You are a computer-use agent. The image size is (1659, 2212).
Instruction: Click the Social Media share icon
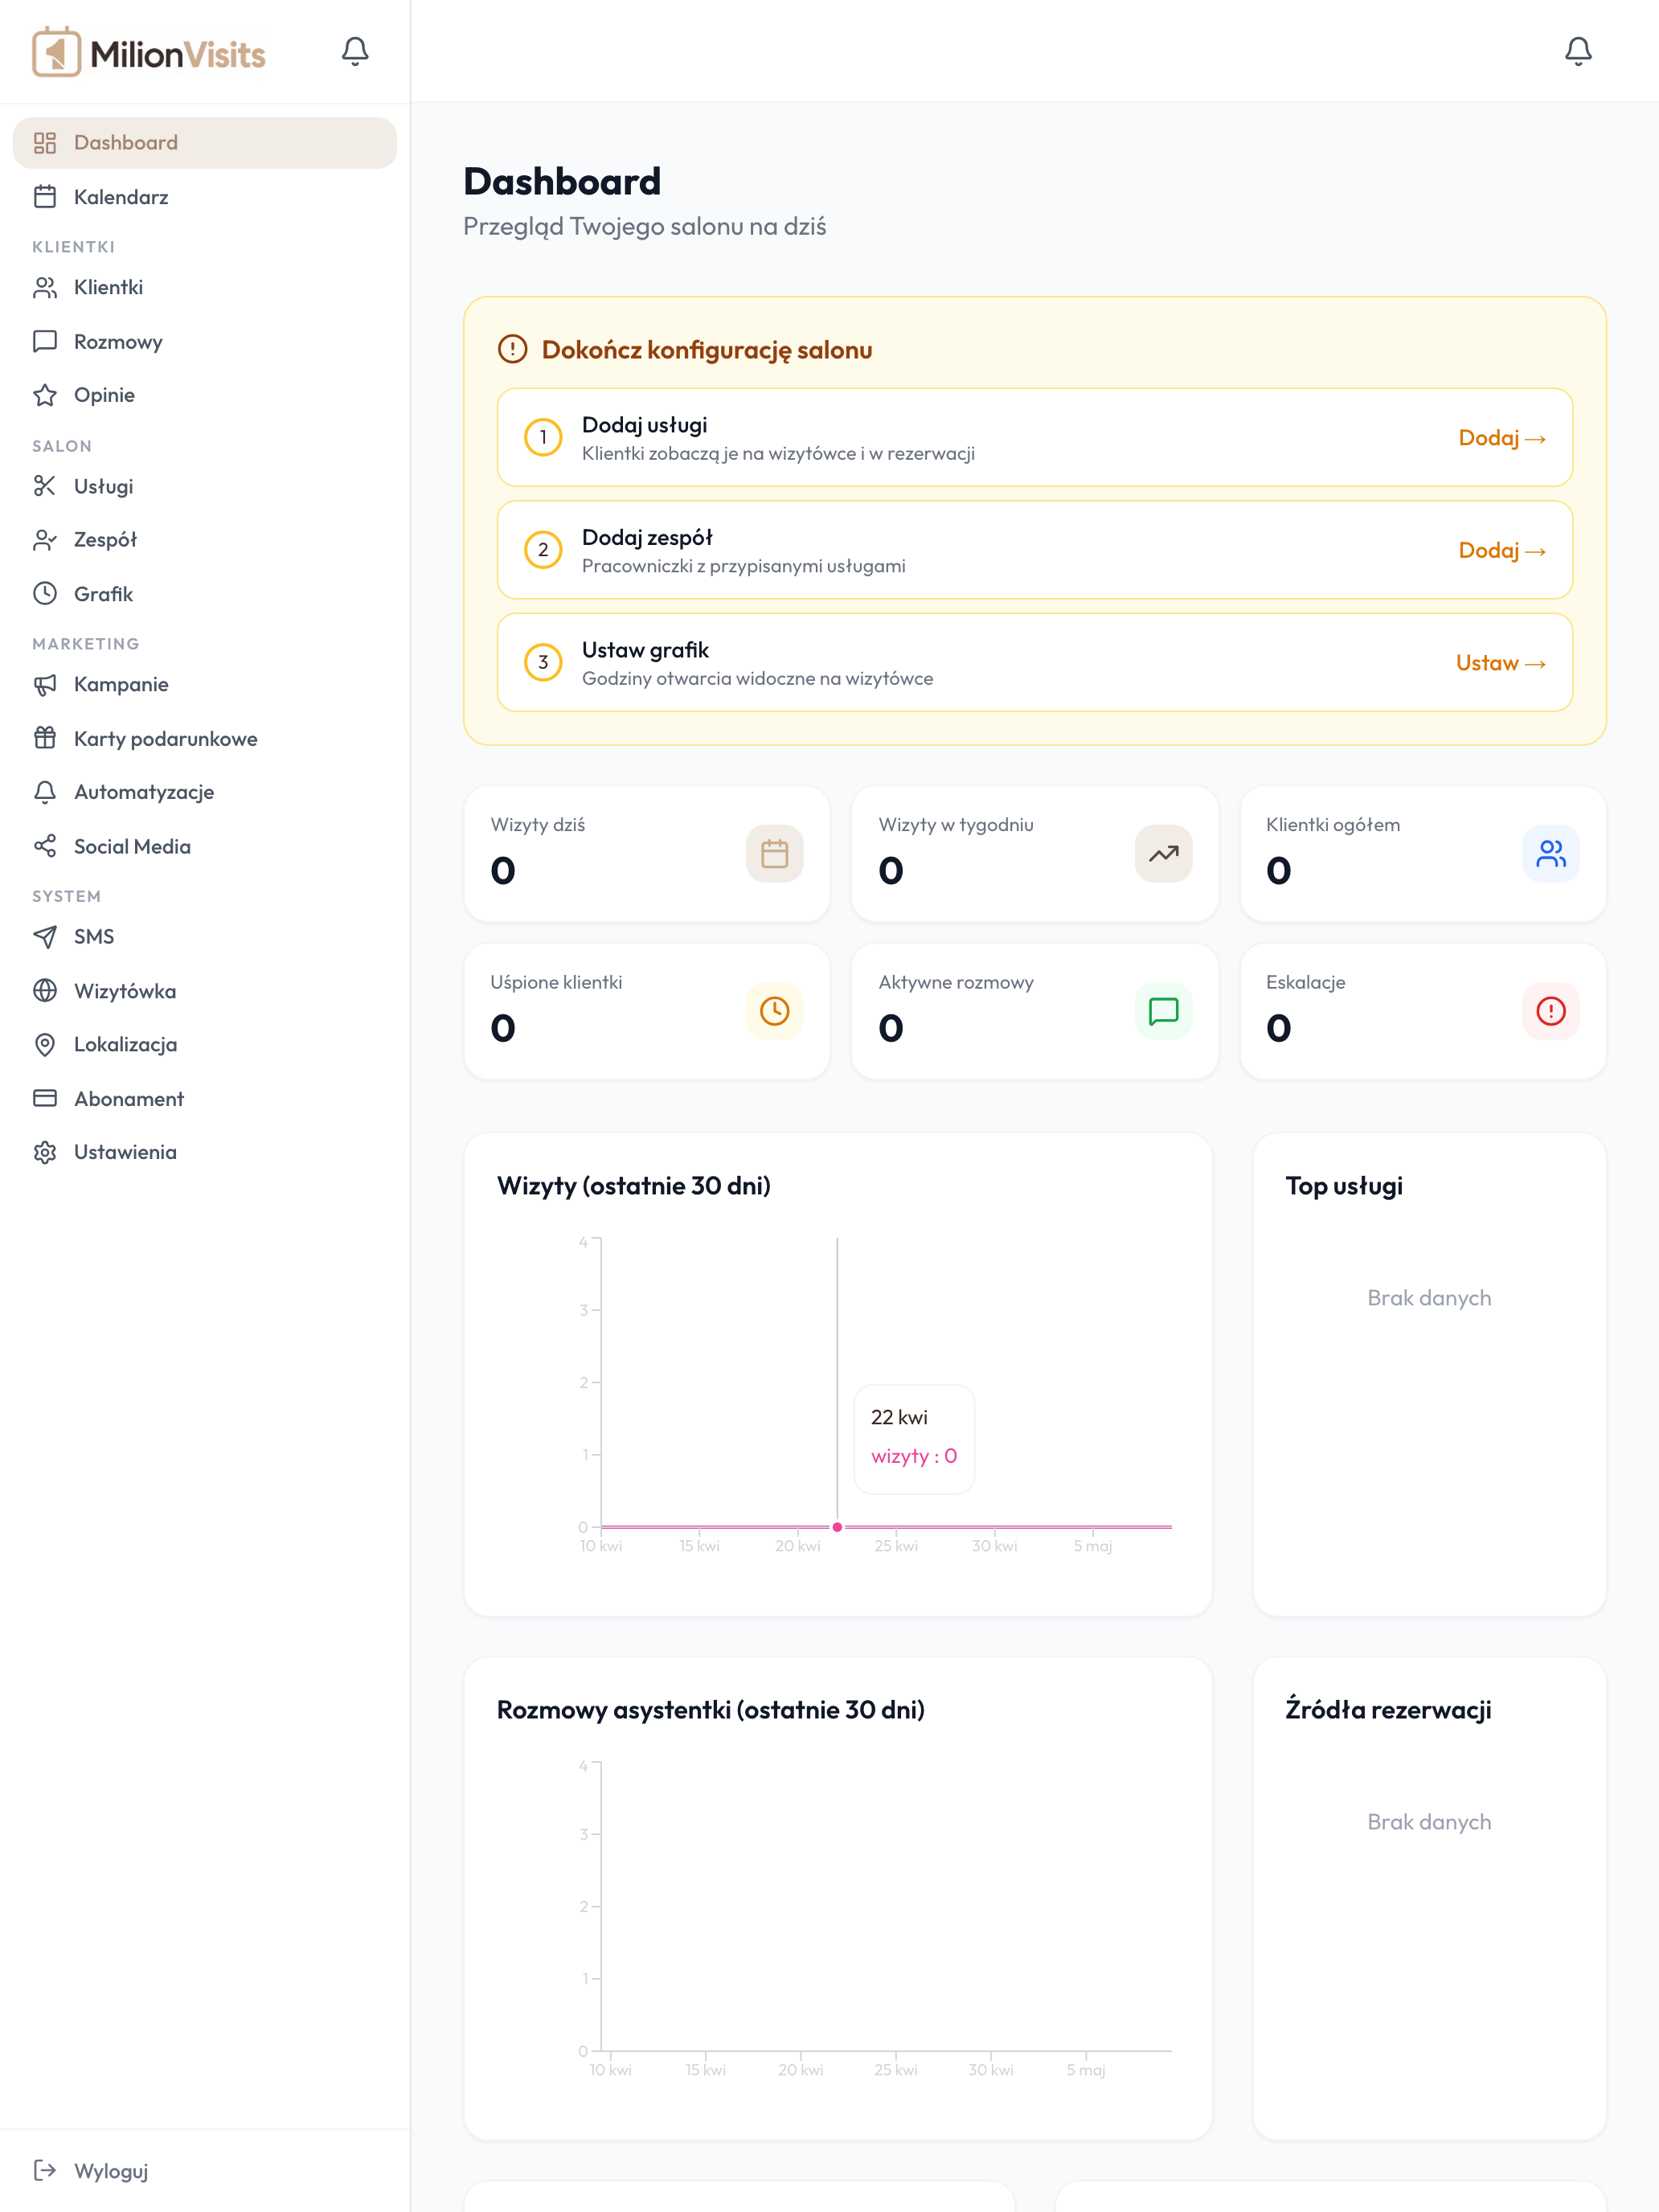click(x=45, y=846)
